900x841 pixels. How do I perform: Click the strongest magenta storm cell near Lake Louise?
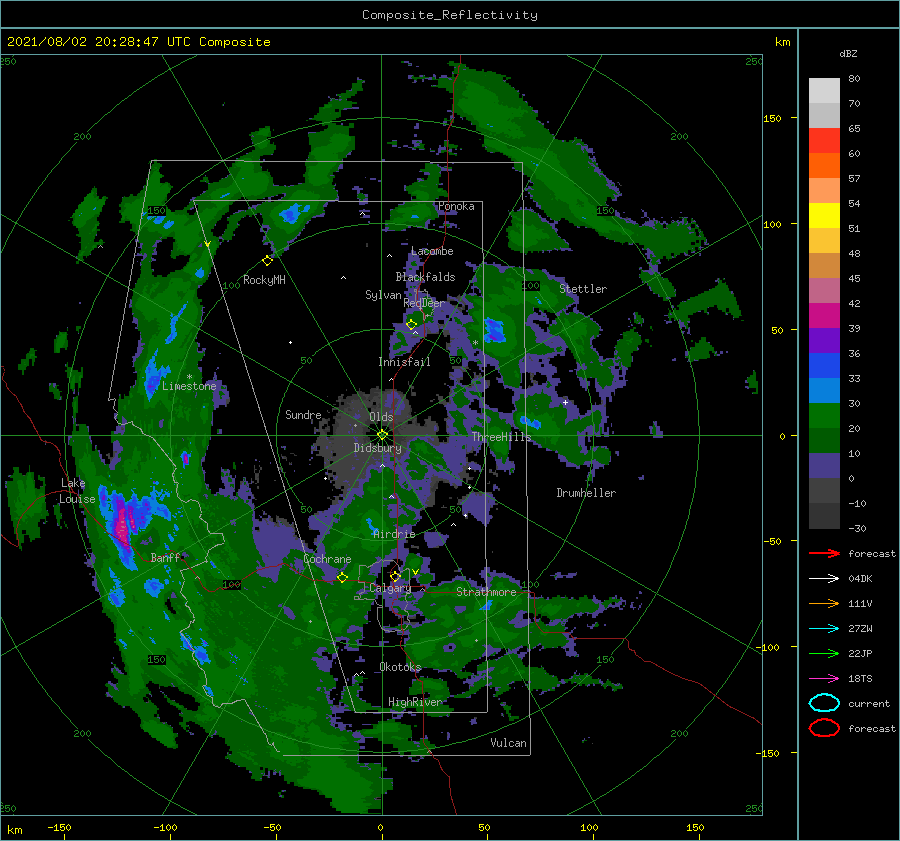122,525
